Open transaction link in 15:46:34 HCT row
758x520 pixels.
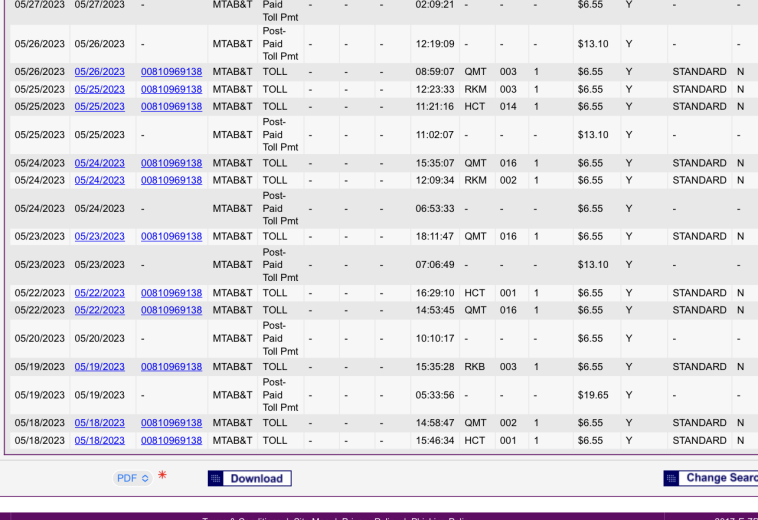coord(171,441)
